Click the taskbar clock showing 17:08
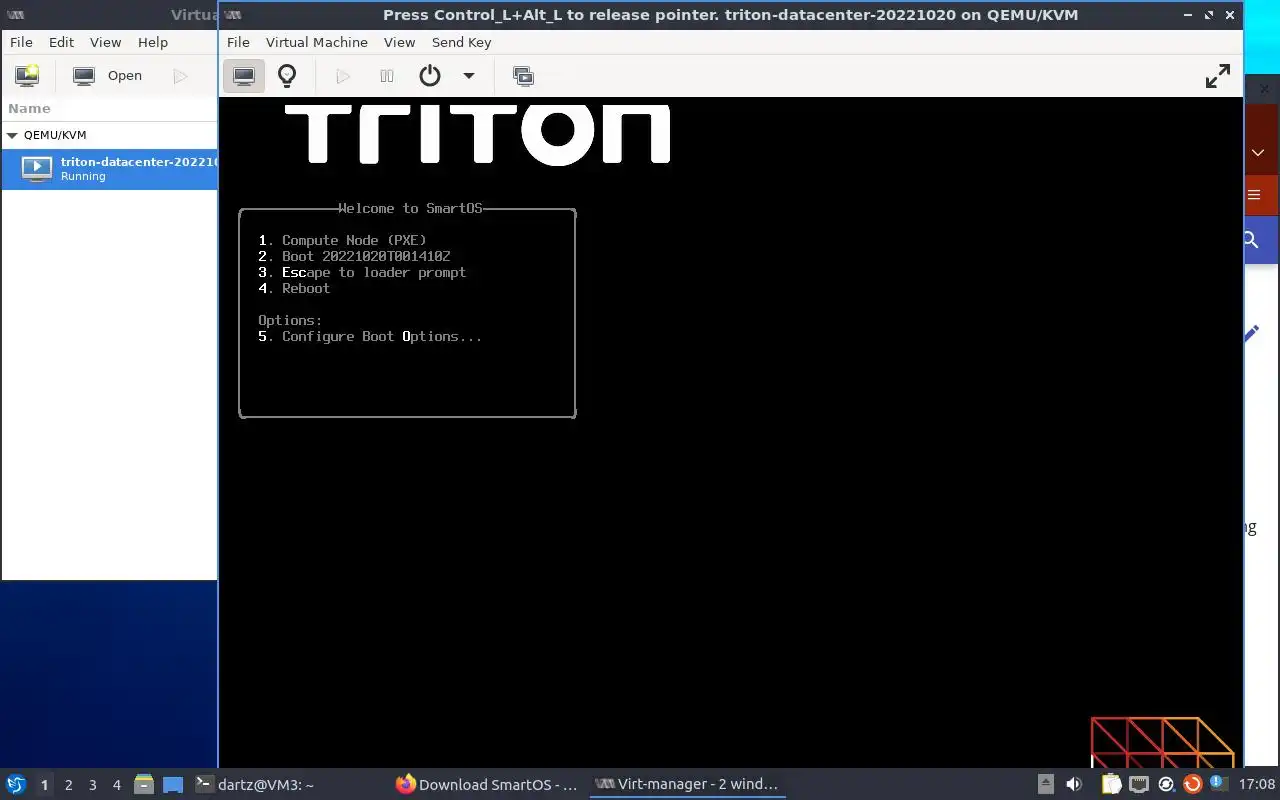1280x800 pixels. (x=1257, y=785)
